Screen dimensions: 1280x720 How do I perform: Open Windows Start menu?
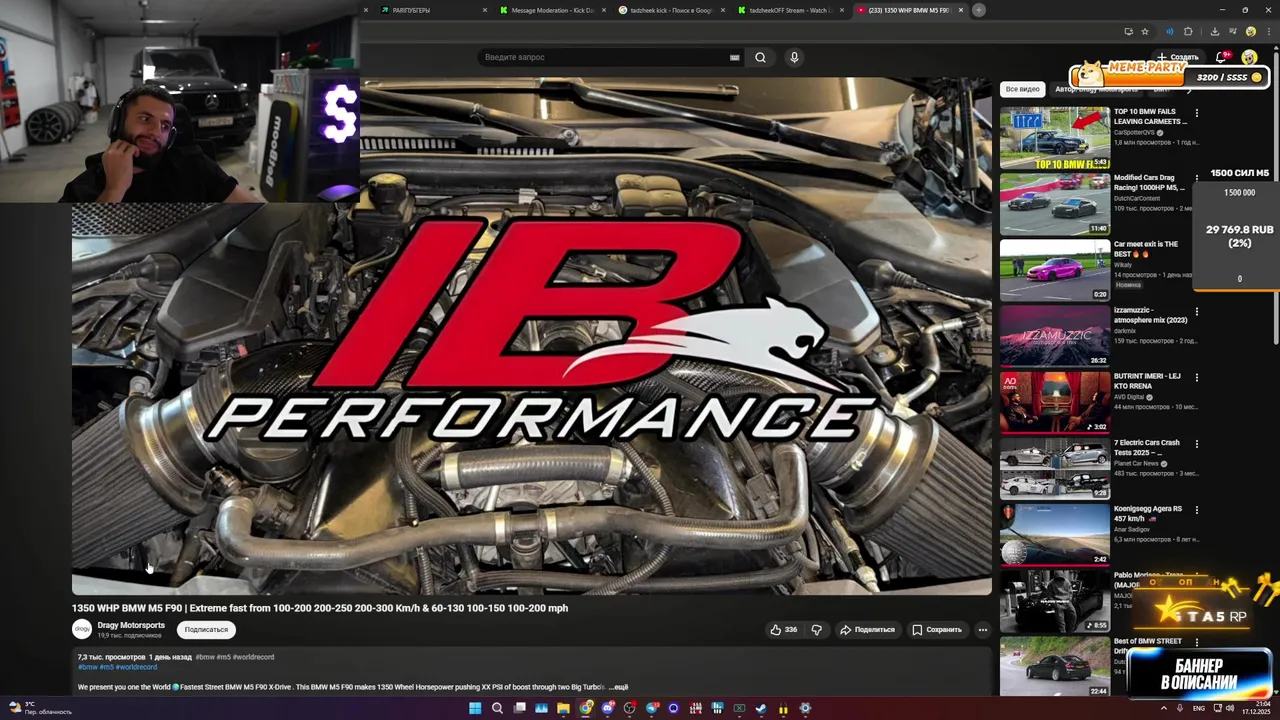(x=475, y=708)
